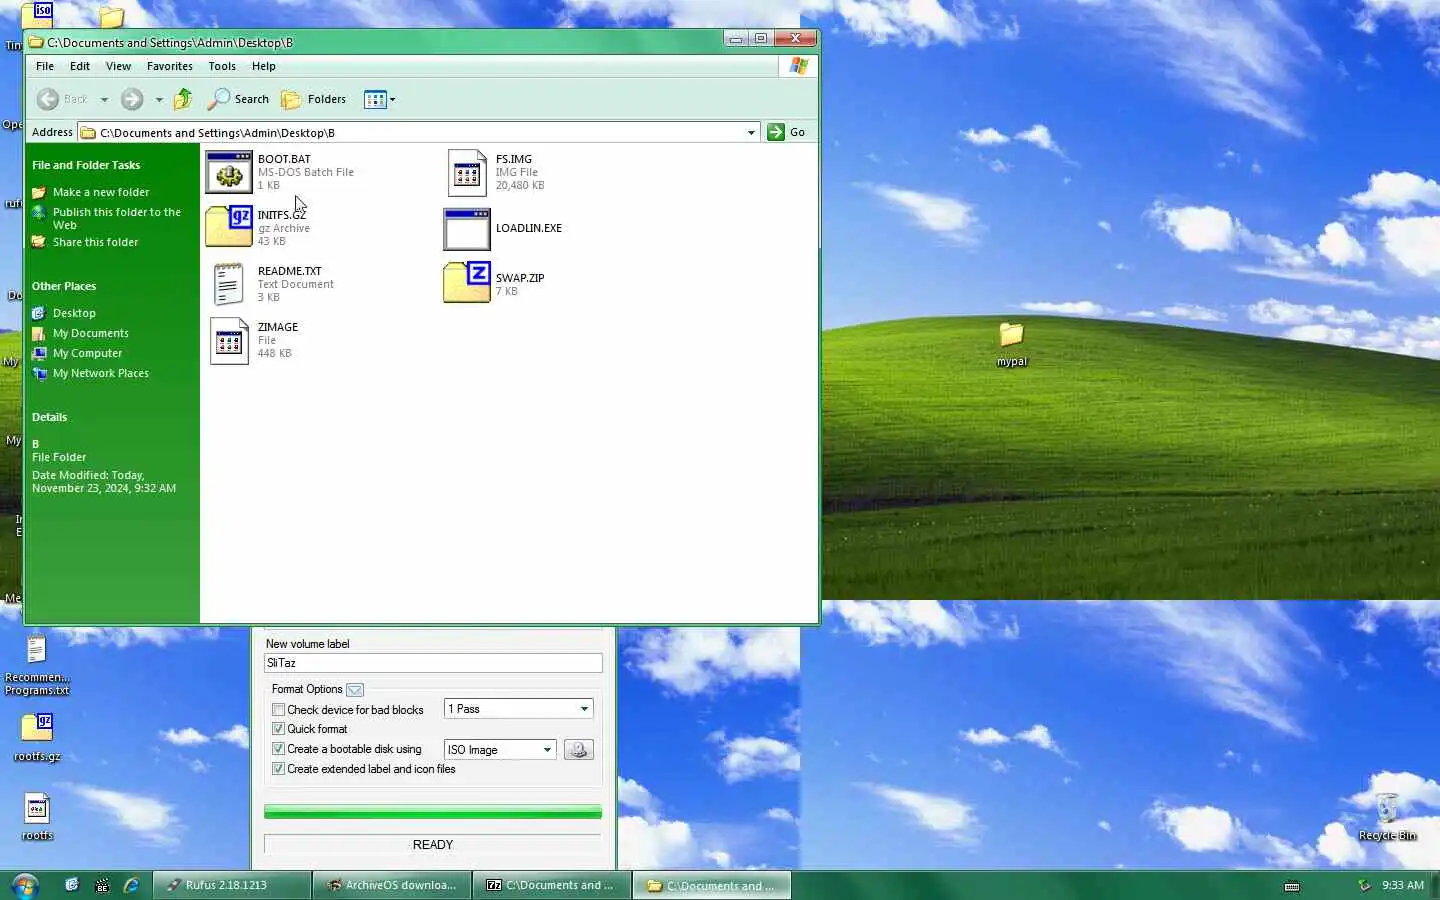Screen dimensions: 1440x900
Task: Open the Edit menu
Action: (x=80, y=66)
